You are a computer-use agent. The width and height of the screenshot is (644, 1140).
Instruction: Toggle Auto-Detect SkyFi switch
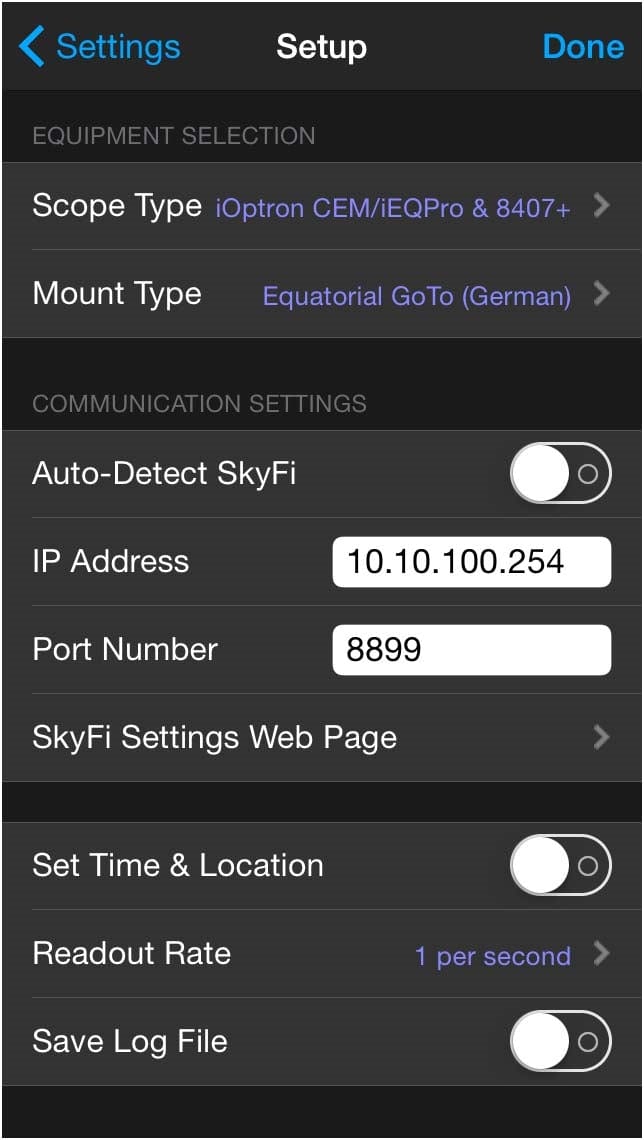click(x=560, y=473)
